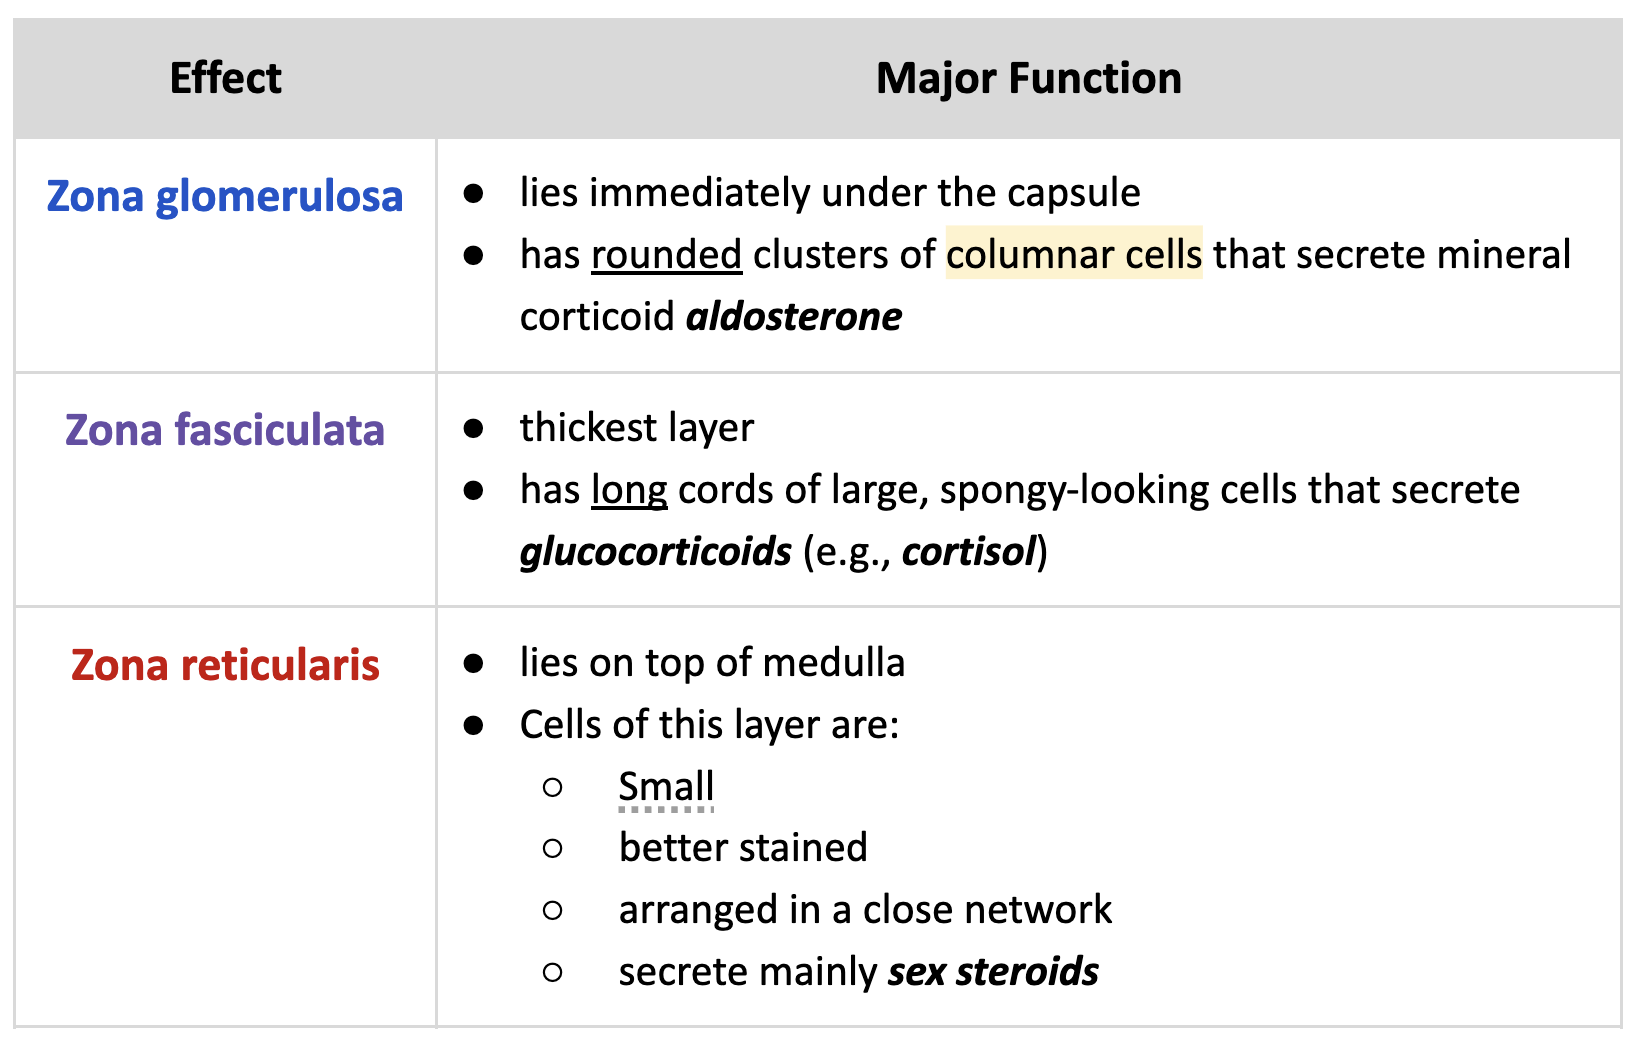Click the arranged in a close network line
Viewport: 1634px width, 1040px height.
pos(865,910)
